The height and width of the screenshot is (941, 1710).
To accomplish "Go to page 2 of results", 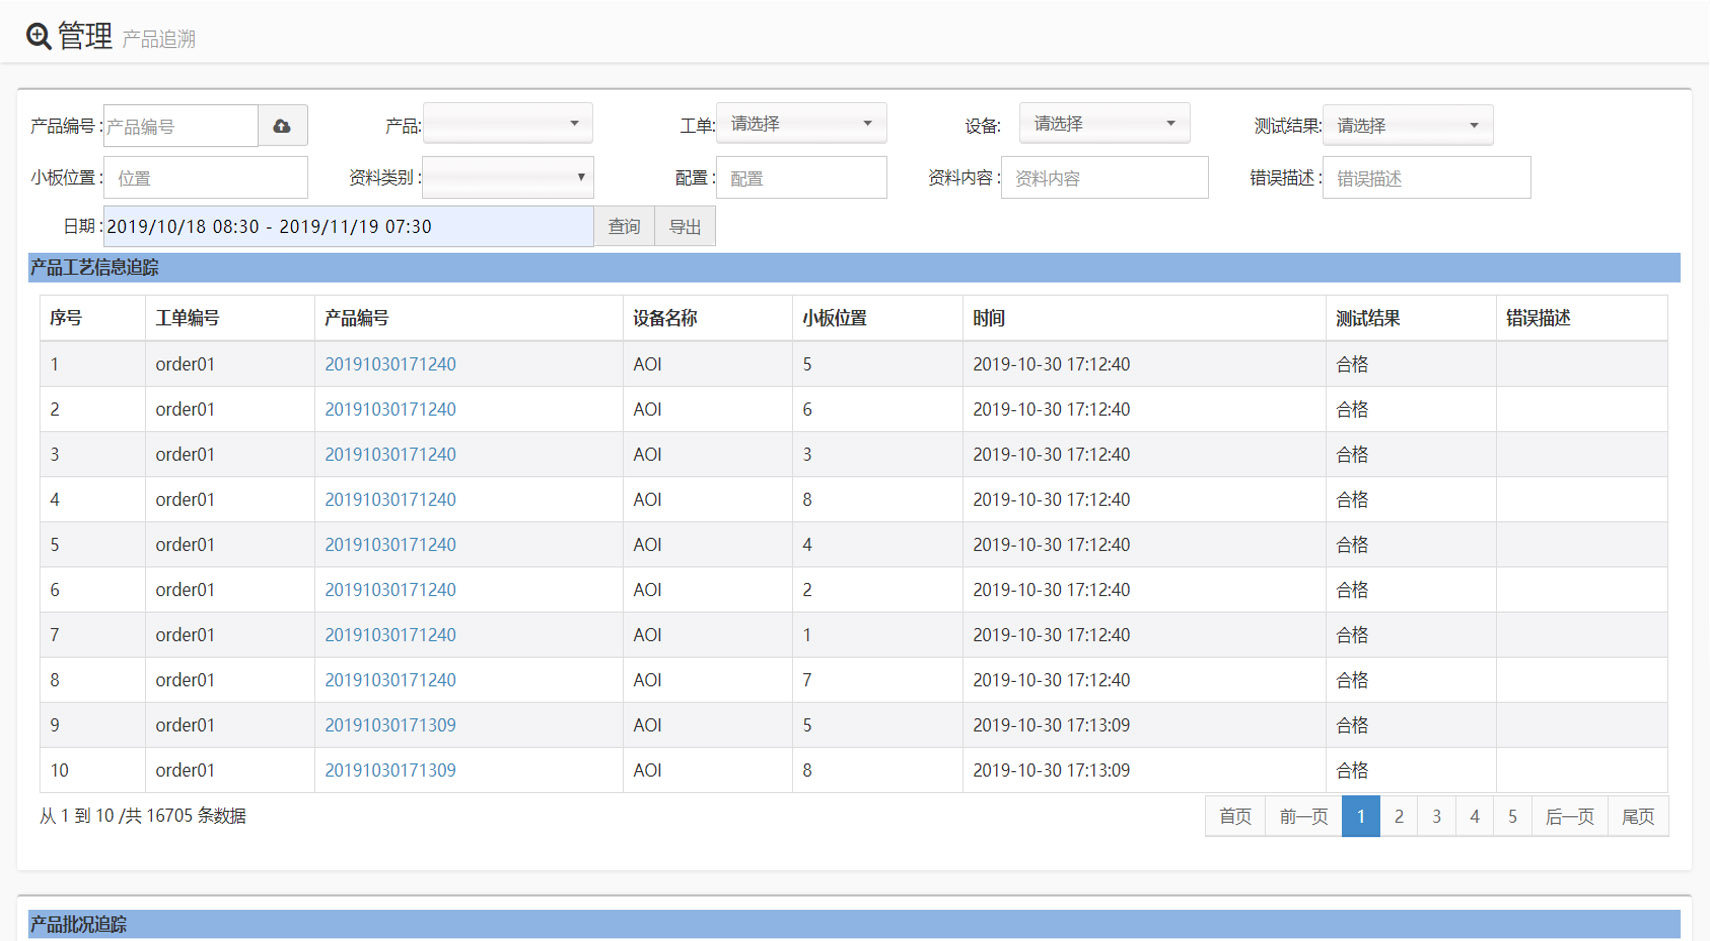I will tap(1398, 817).
